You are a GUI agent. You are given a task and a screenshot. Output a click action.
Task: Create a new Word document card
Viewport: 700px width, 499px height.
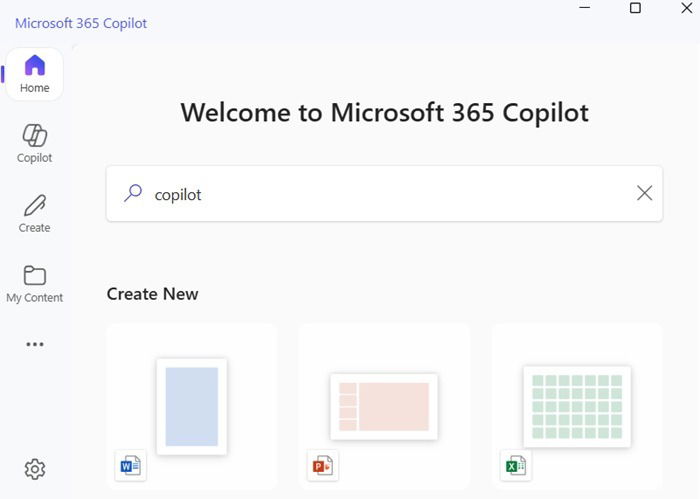tap(192, 406)
